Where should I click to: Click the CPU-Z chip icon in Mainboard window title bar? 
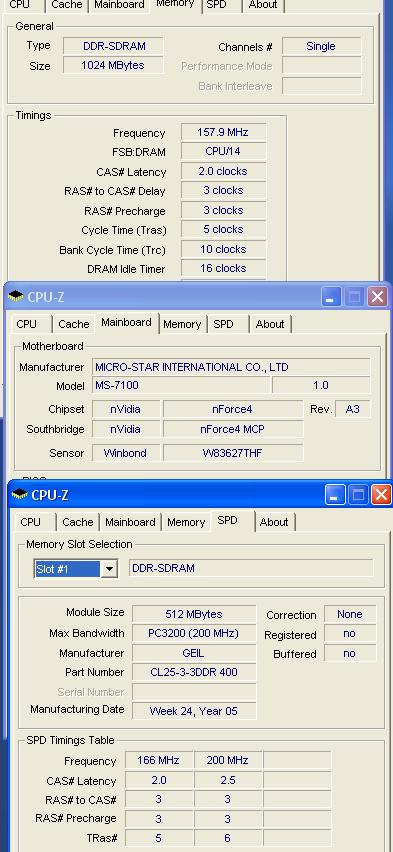point(16,296)
